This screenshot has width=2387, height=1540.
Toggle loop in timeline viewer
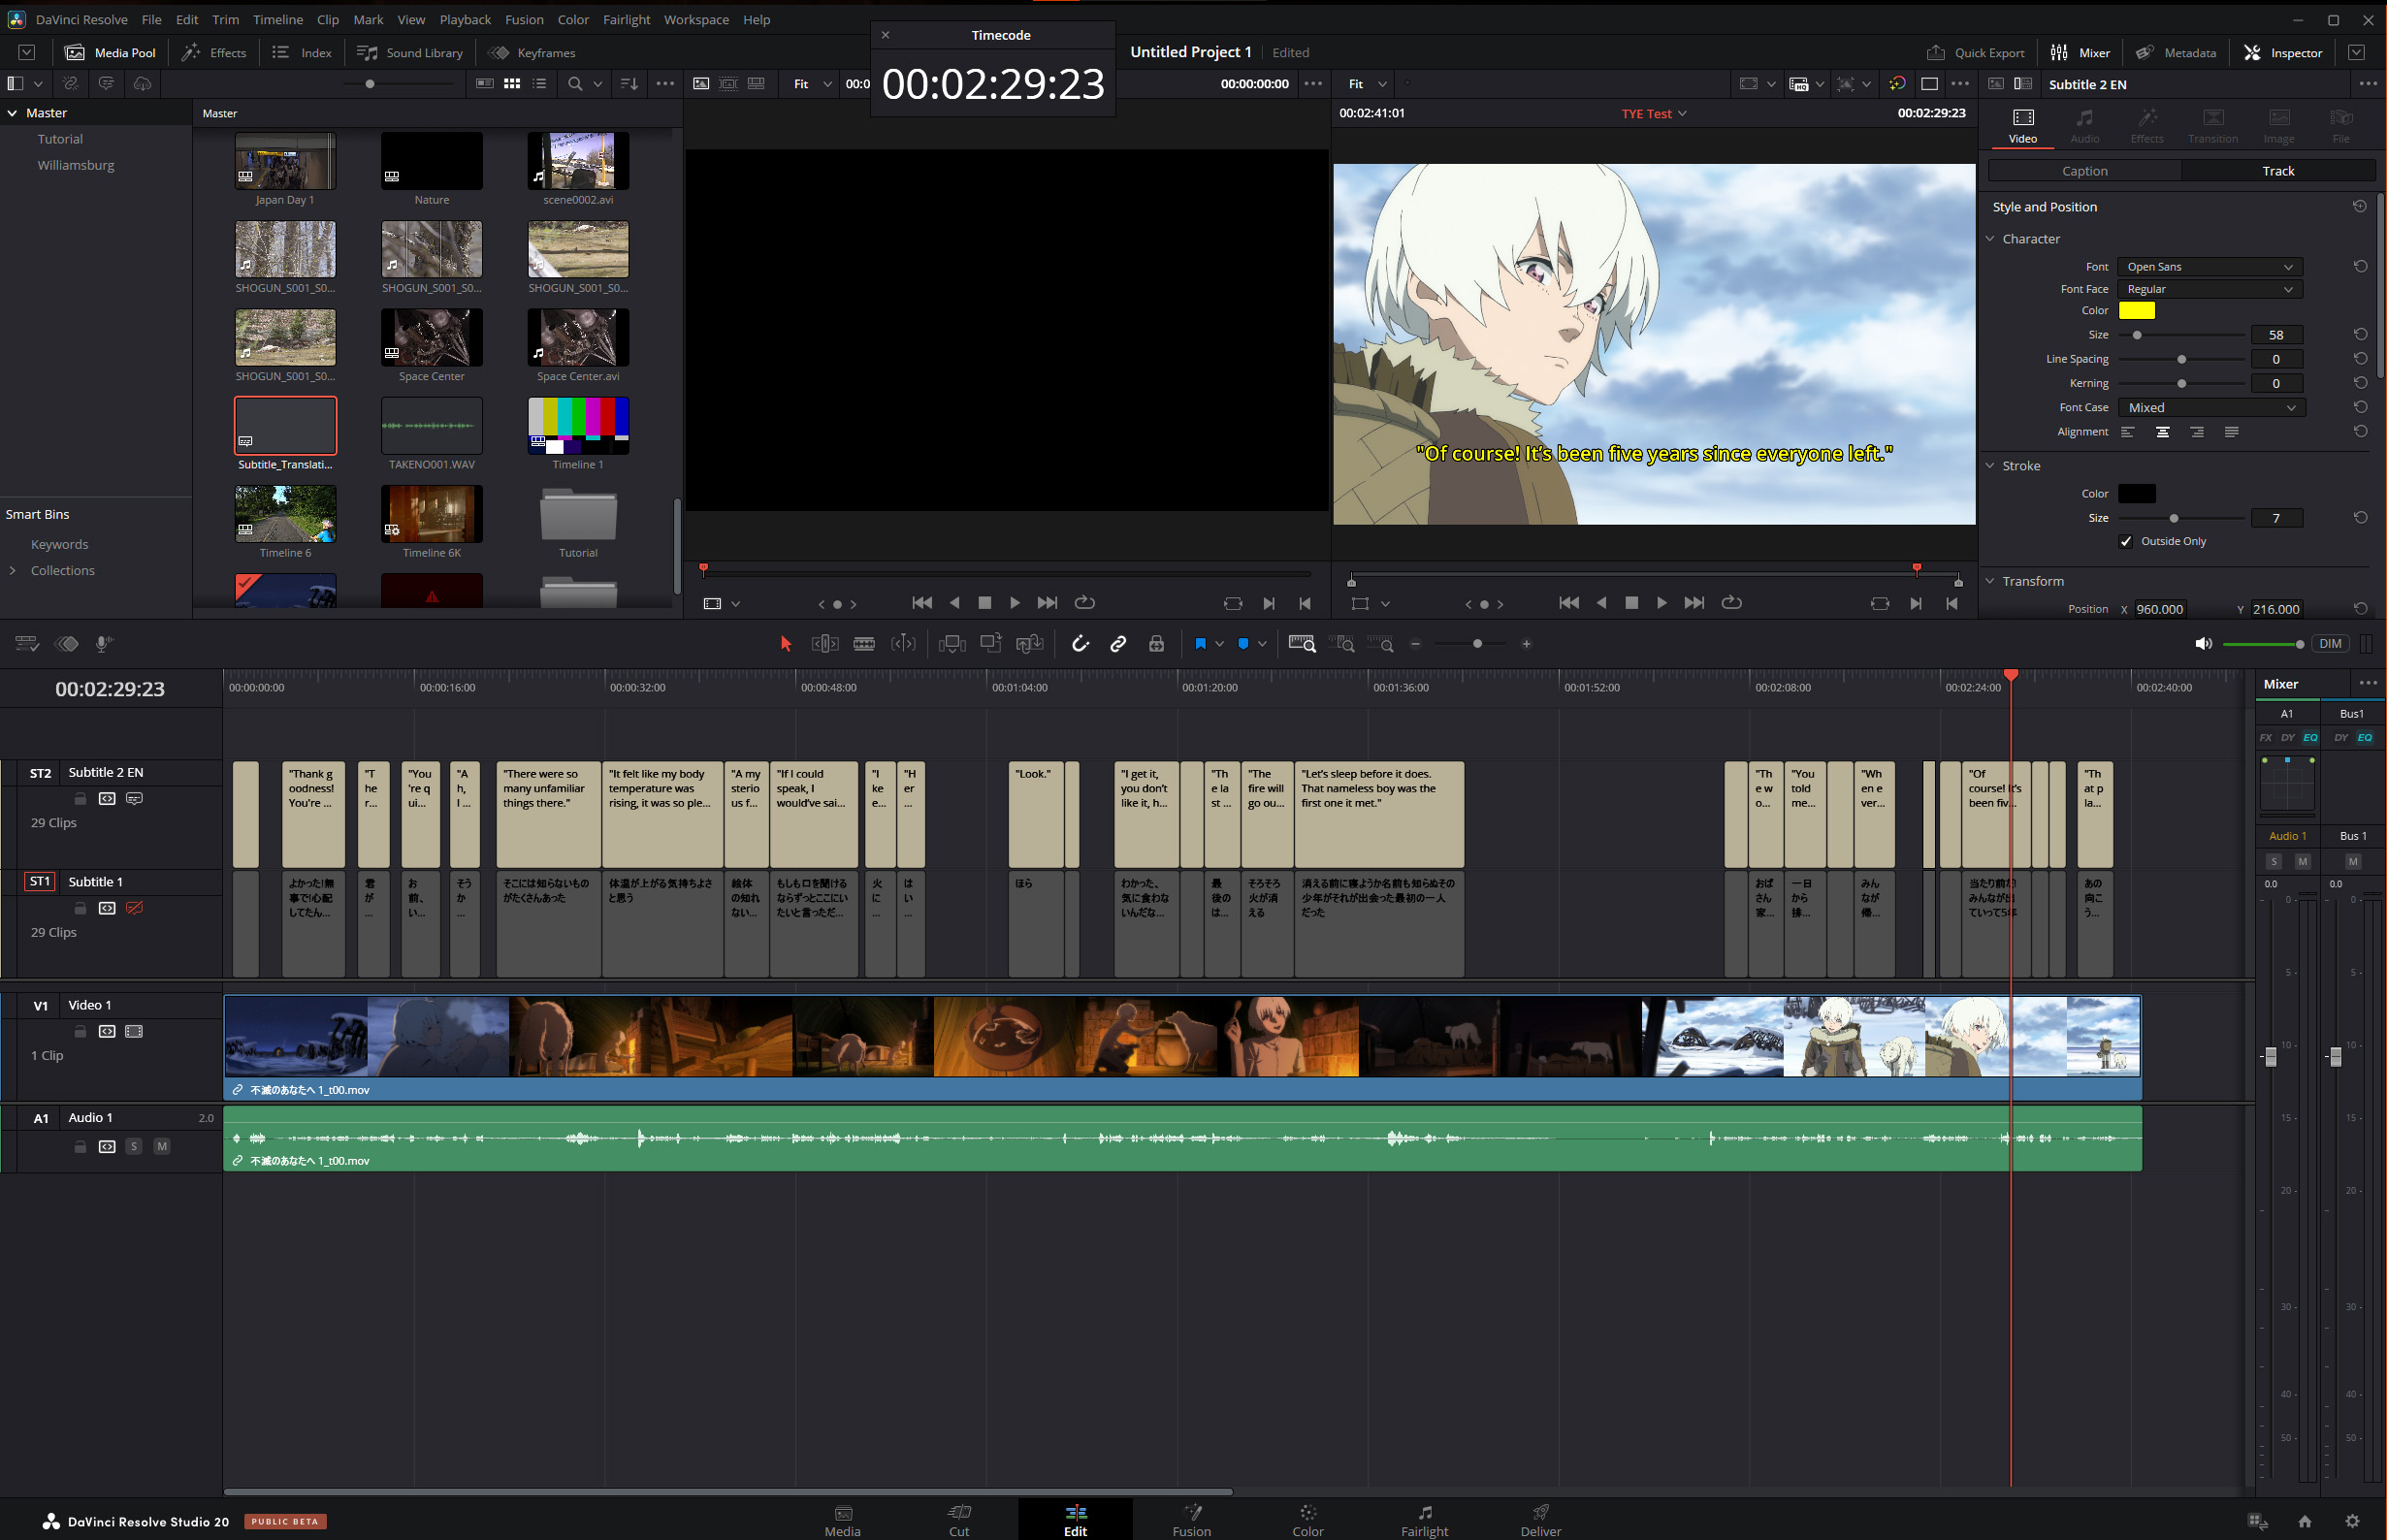coord(1731,603)
